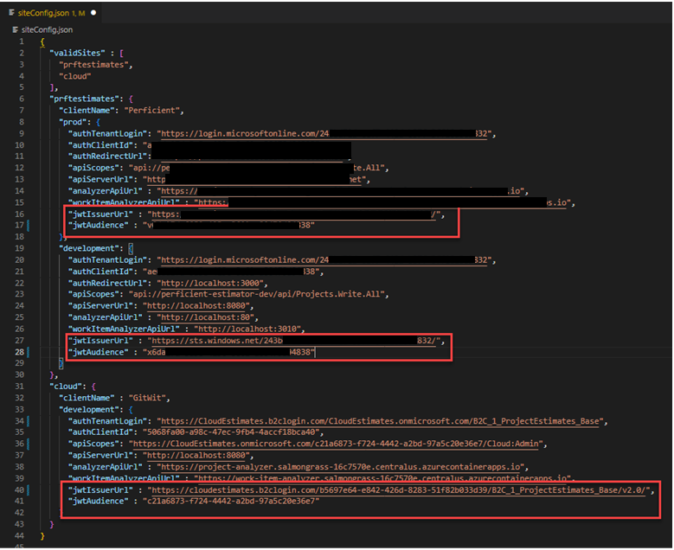674x550 pixels.
Task: Click line number 43 in the gutter
Action: (19, 536)
